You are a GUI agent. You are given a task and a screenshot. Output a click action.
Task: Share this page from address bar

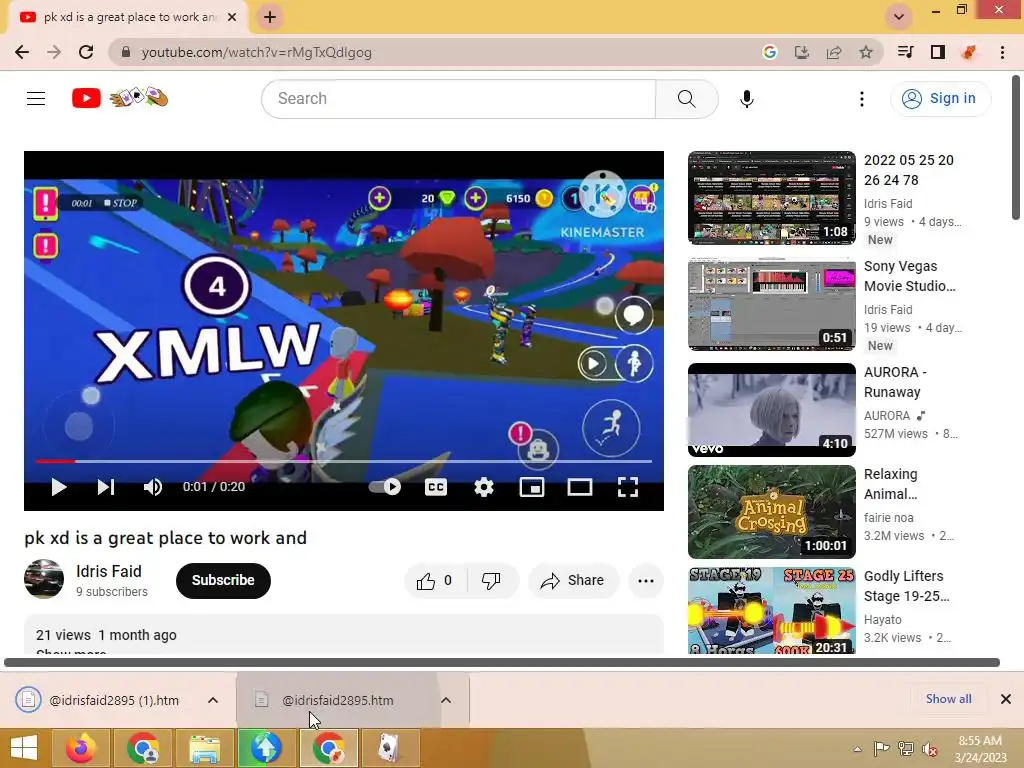(834, 52)
